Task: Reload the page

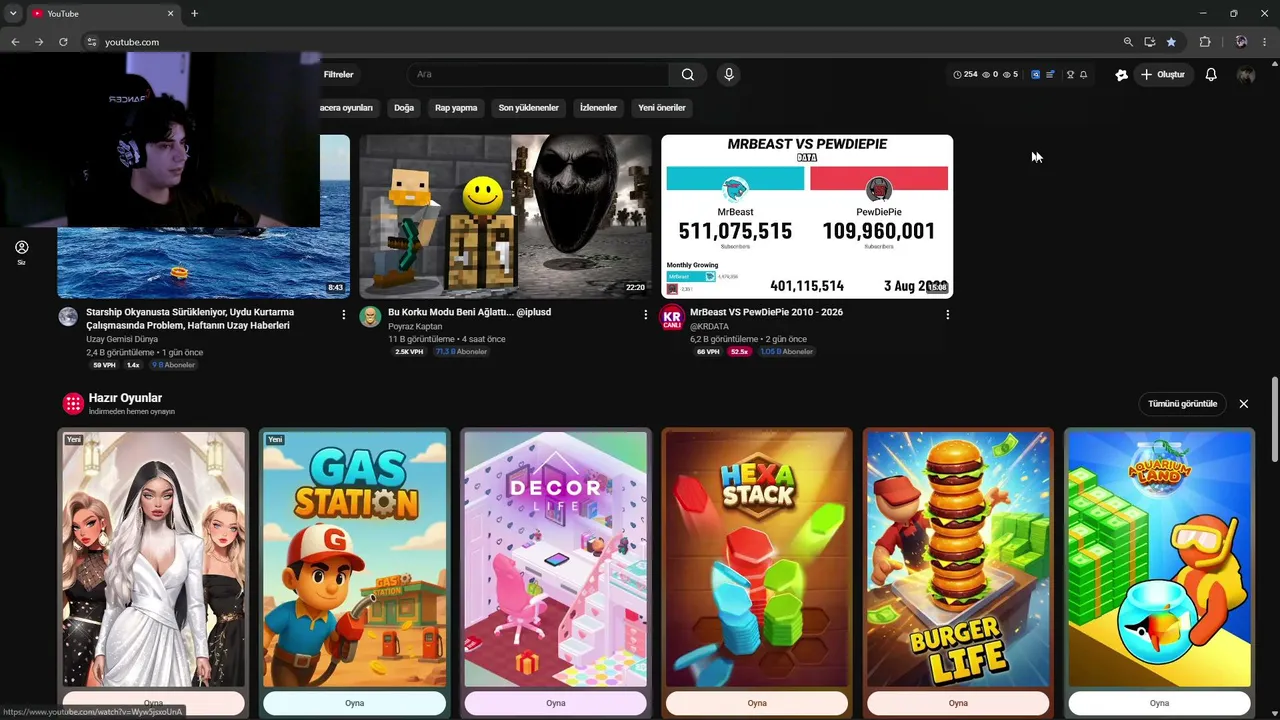Action: click(x=63, y=42)
